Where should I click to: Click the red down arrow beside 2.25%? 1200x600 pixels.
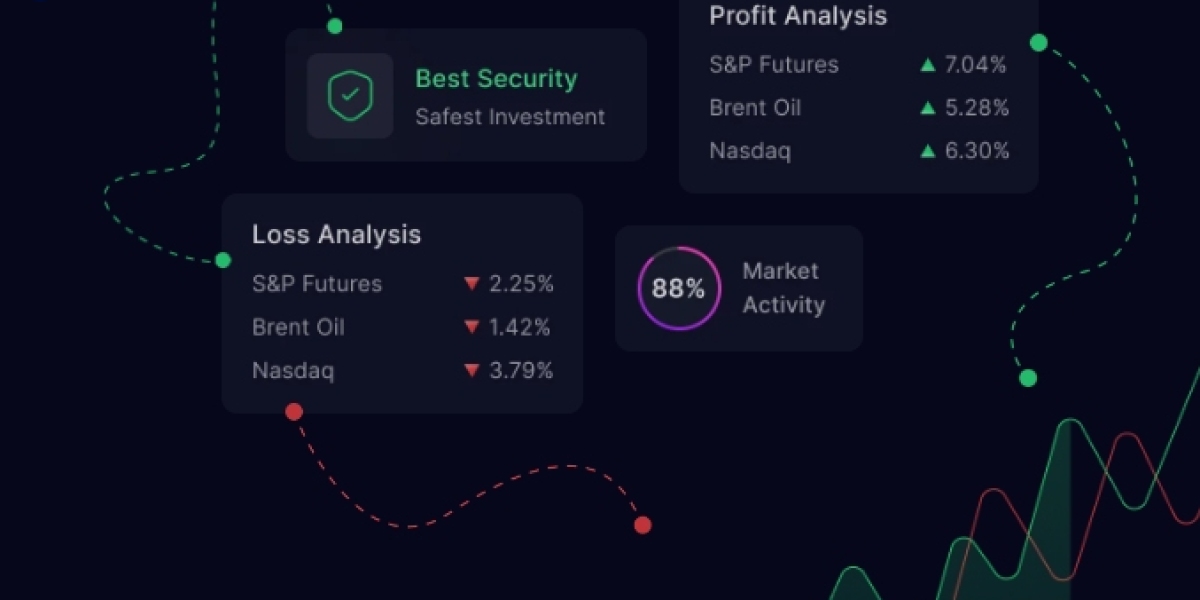[x=472, y=284]
